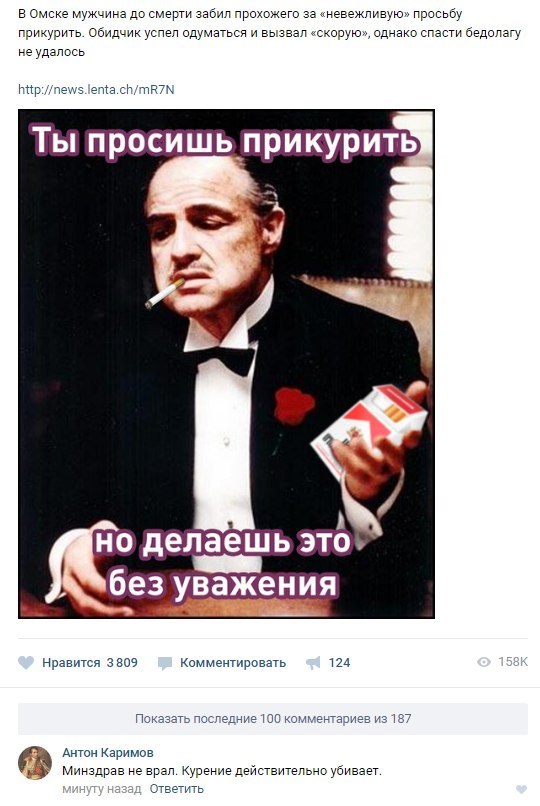The image size is (540, 806).
Task: Click the comment text Минздрав не врал
Action: pyautogui.click(x=222, y=771)
